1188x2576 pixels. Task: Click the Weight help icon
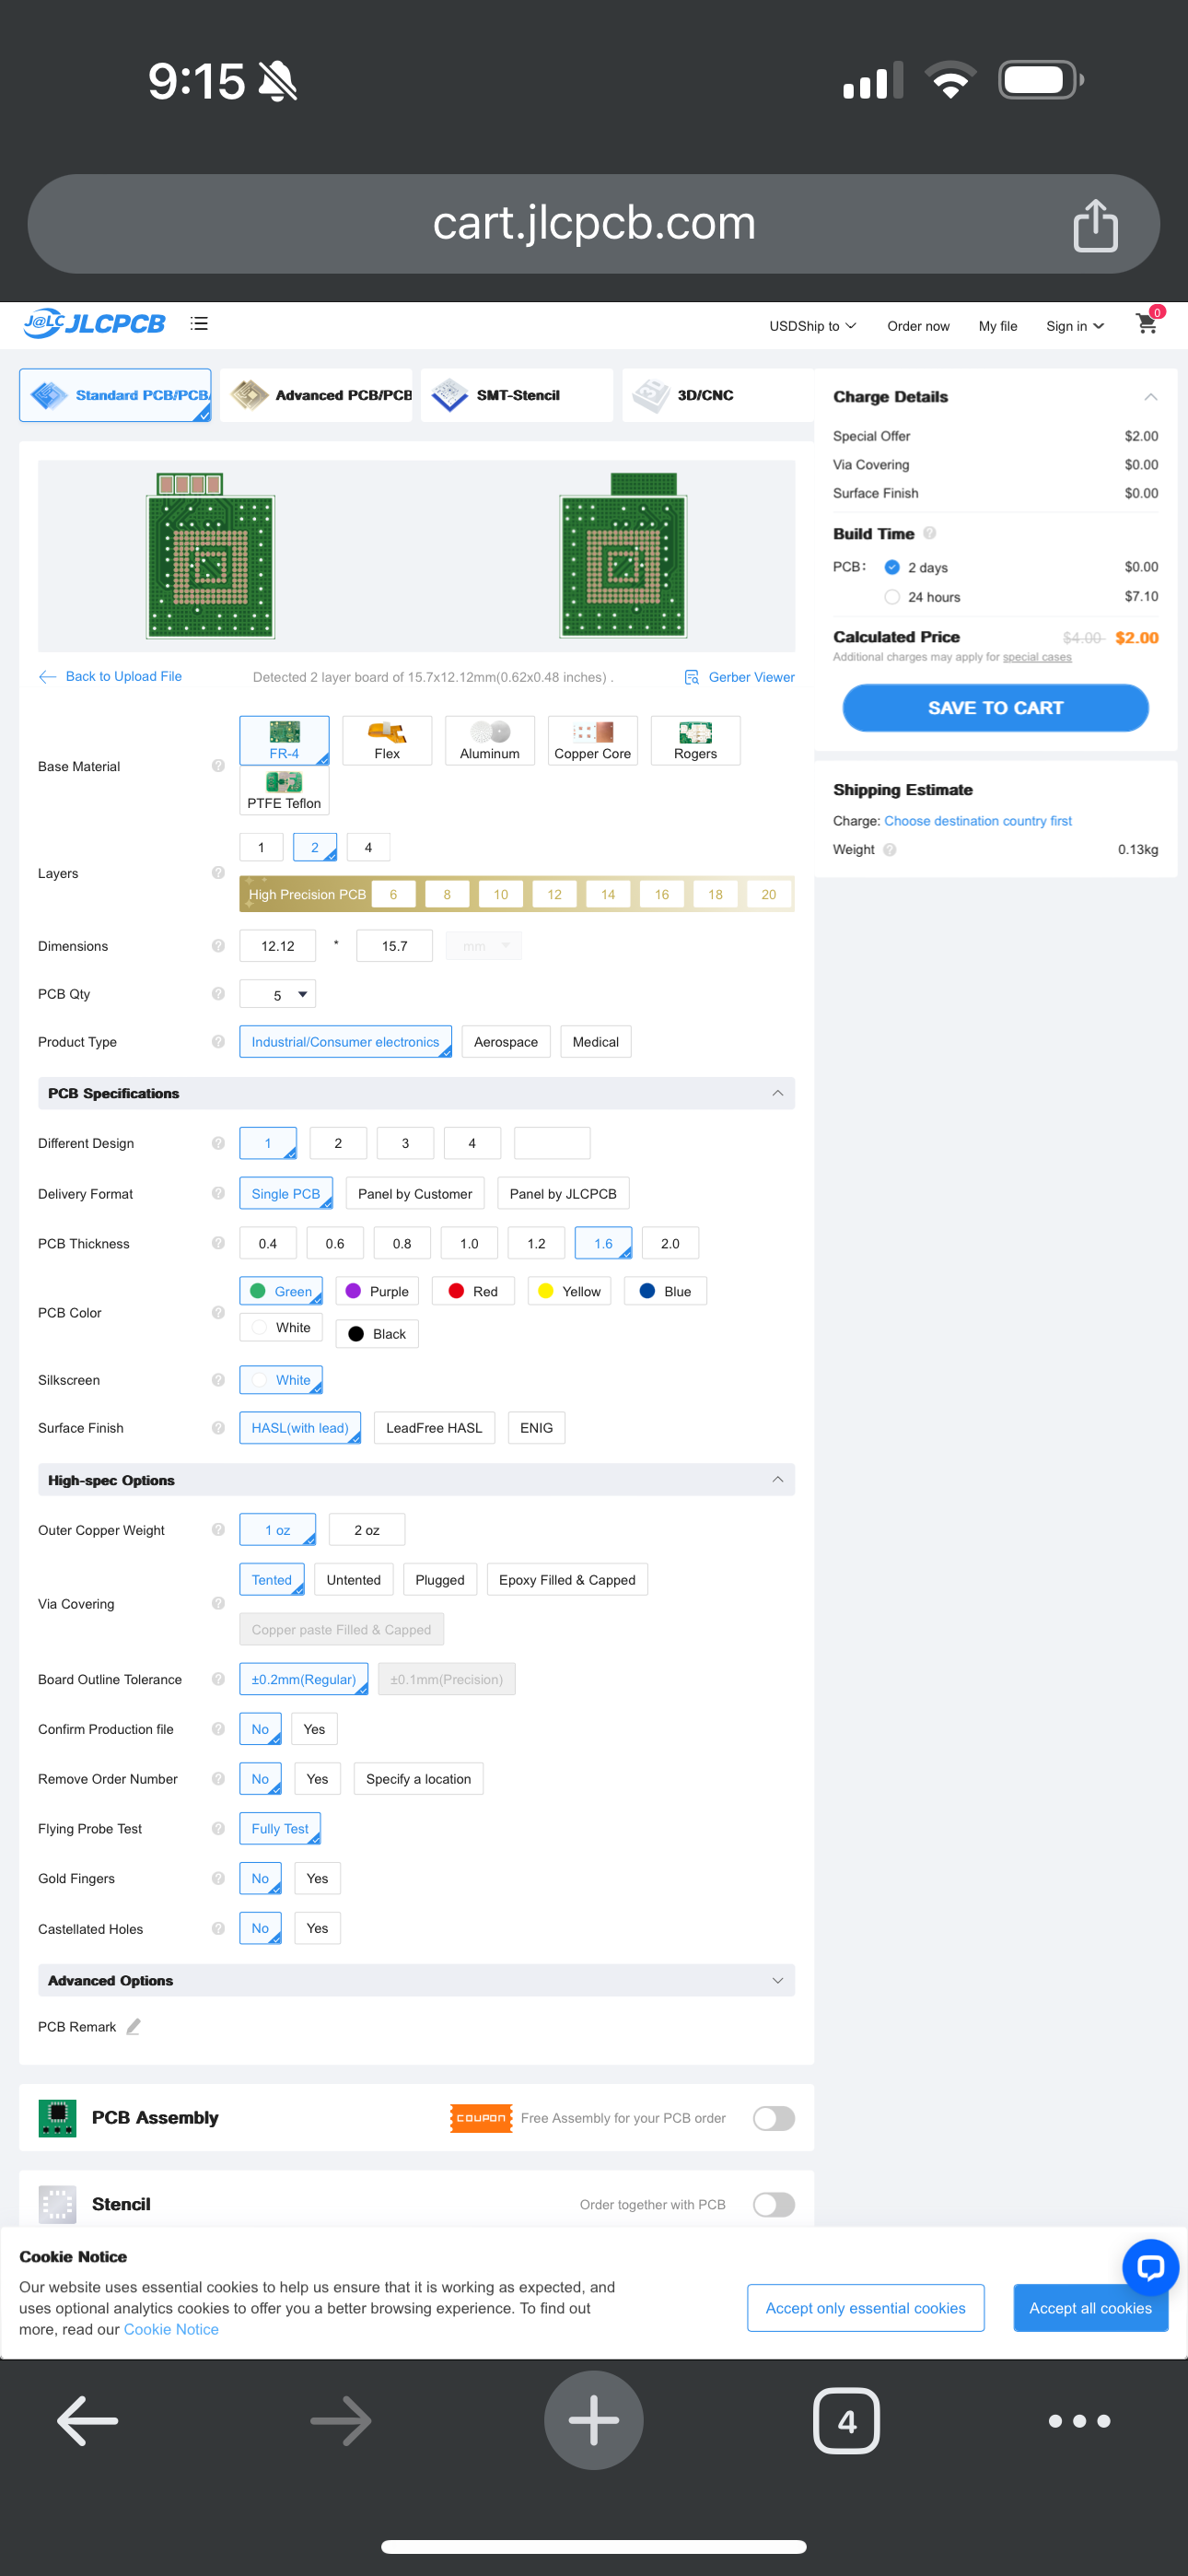pos(890,850)
